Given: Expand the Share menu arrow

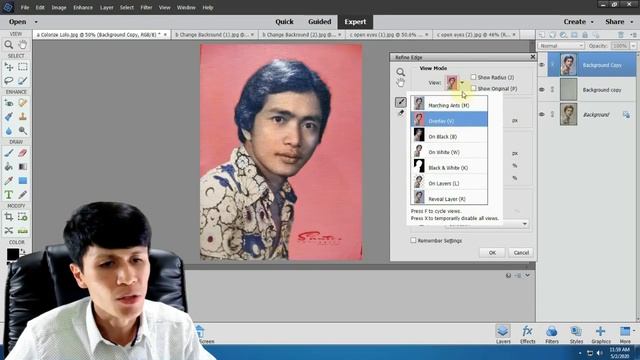Looking at the screenshot, I should (x=632, y=22).
